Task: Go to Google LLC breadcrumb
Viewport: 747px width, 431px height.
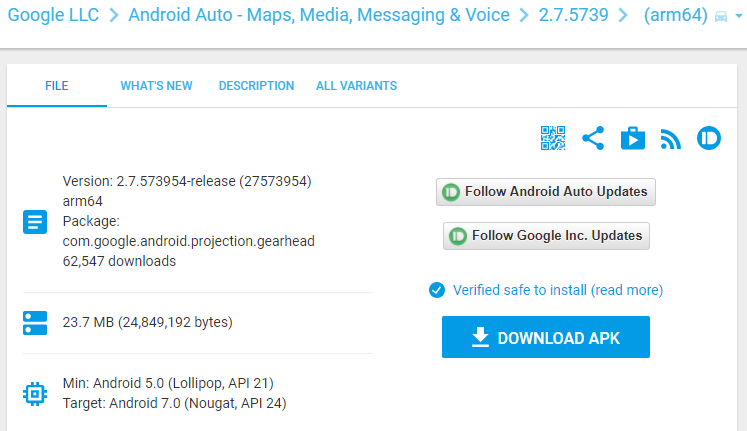Action: (53, 15)
